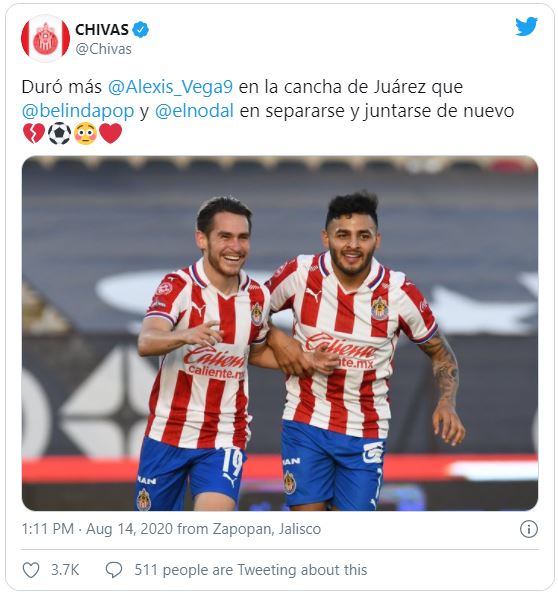558x597 pixels.
Task: Click the CHIVAS account name
Action: [x=102, y=30]
